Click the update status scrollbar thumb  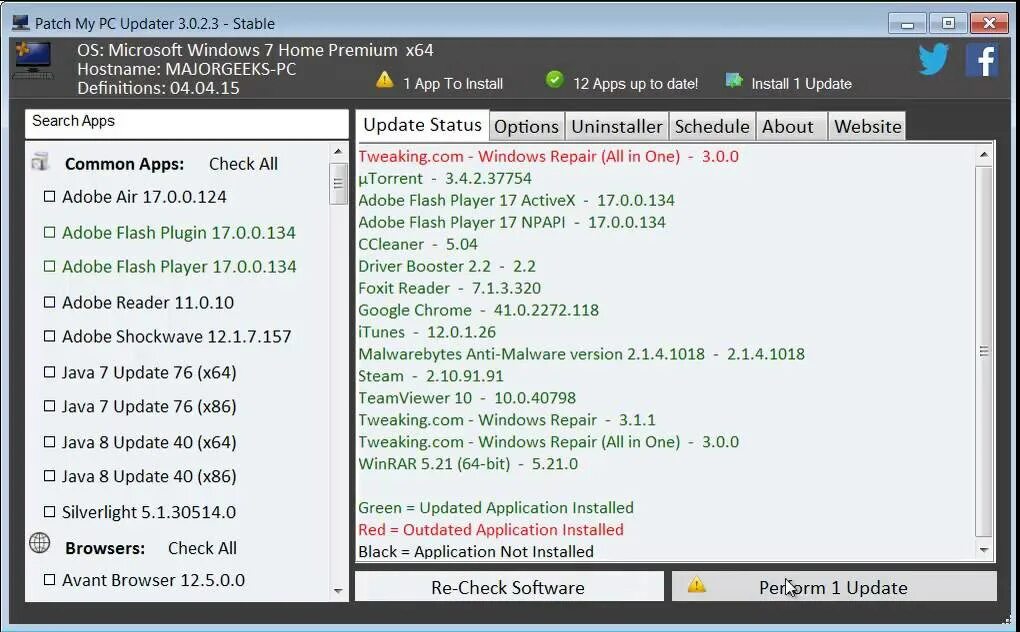(x=984, y=352)
